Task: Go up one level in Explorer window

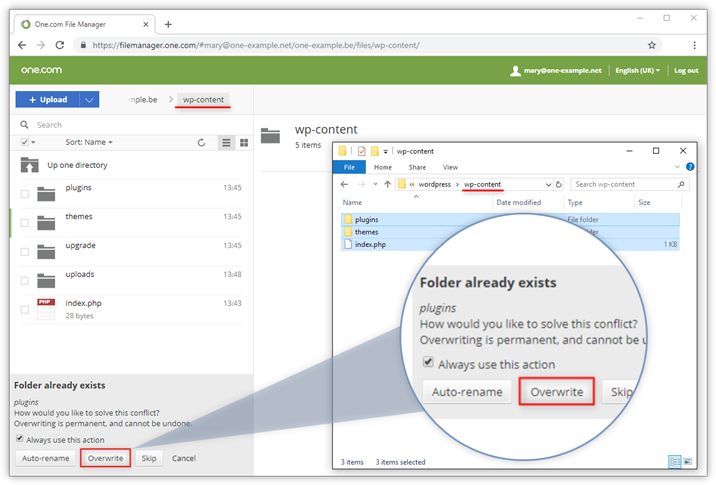Action: tap(387, 185)
